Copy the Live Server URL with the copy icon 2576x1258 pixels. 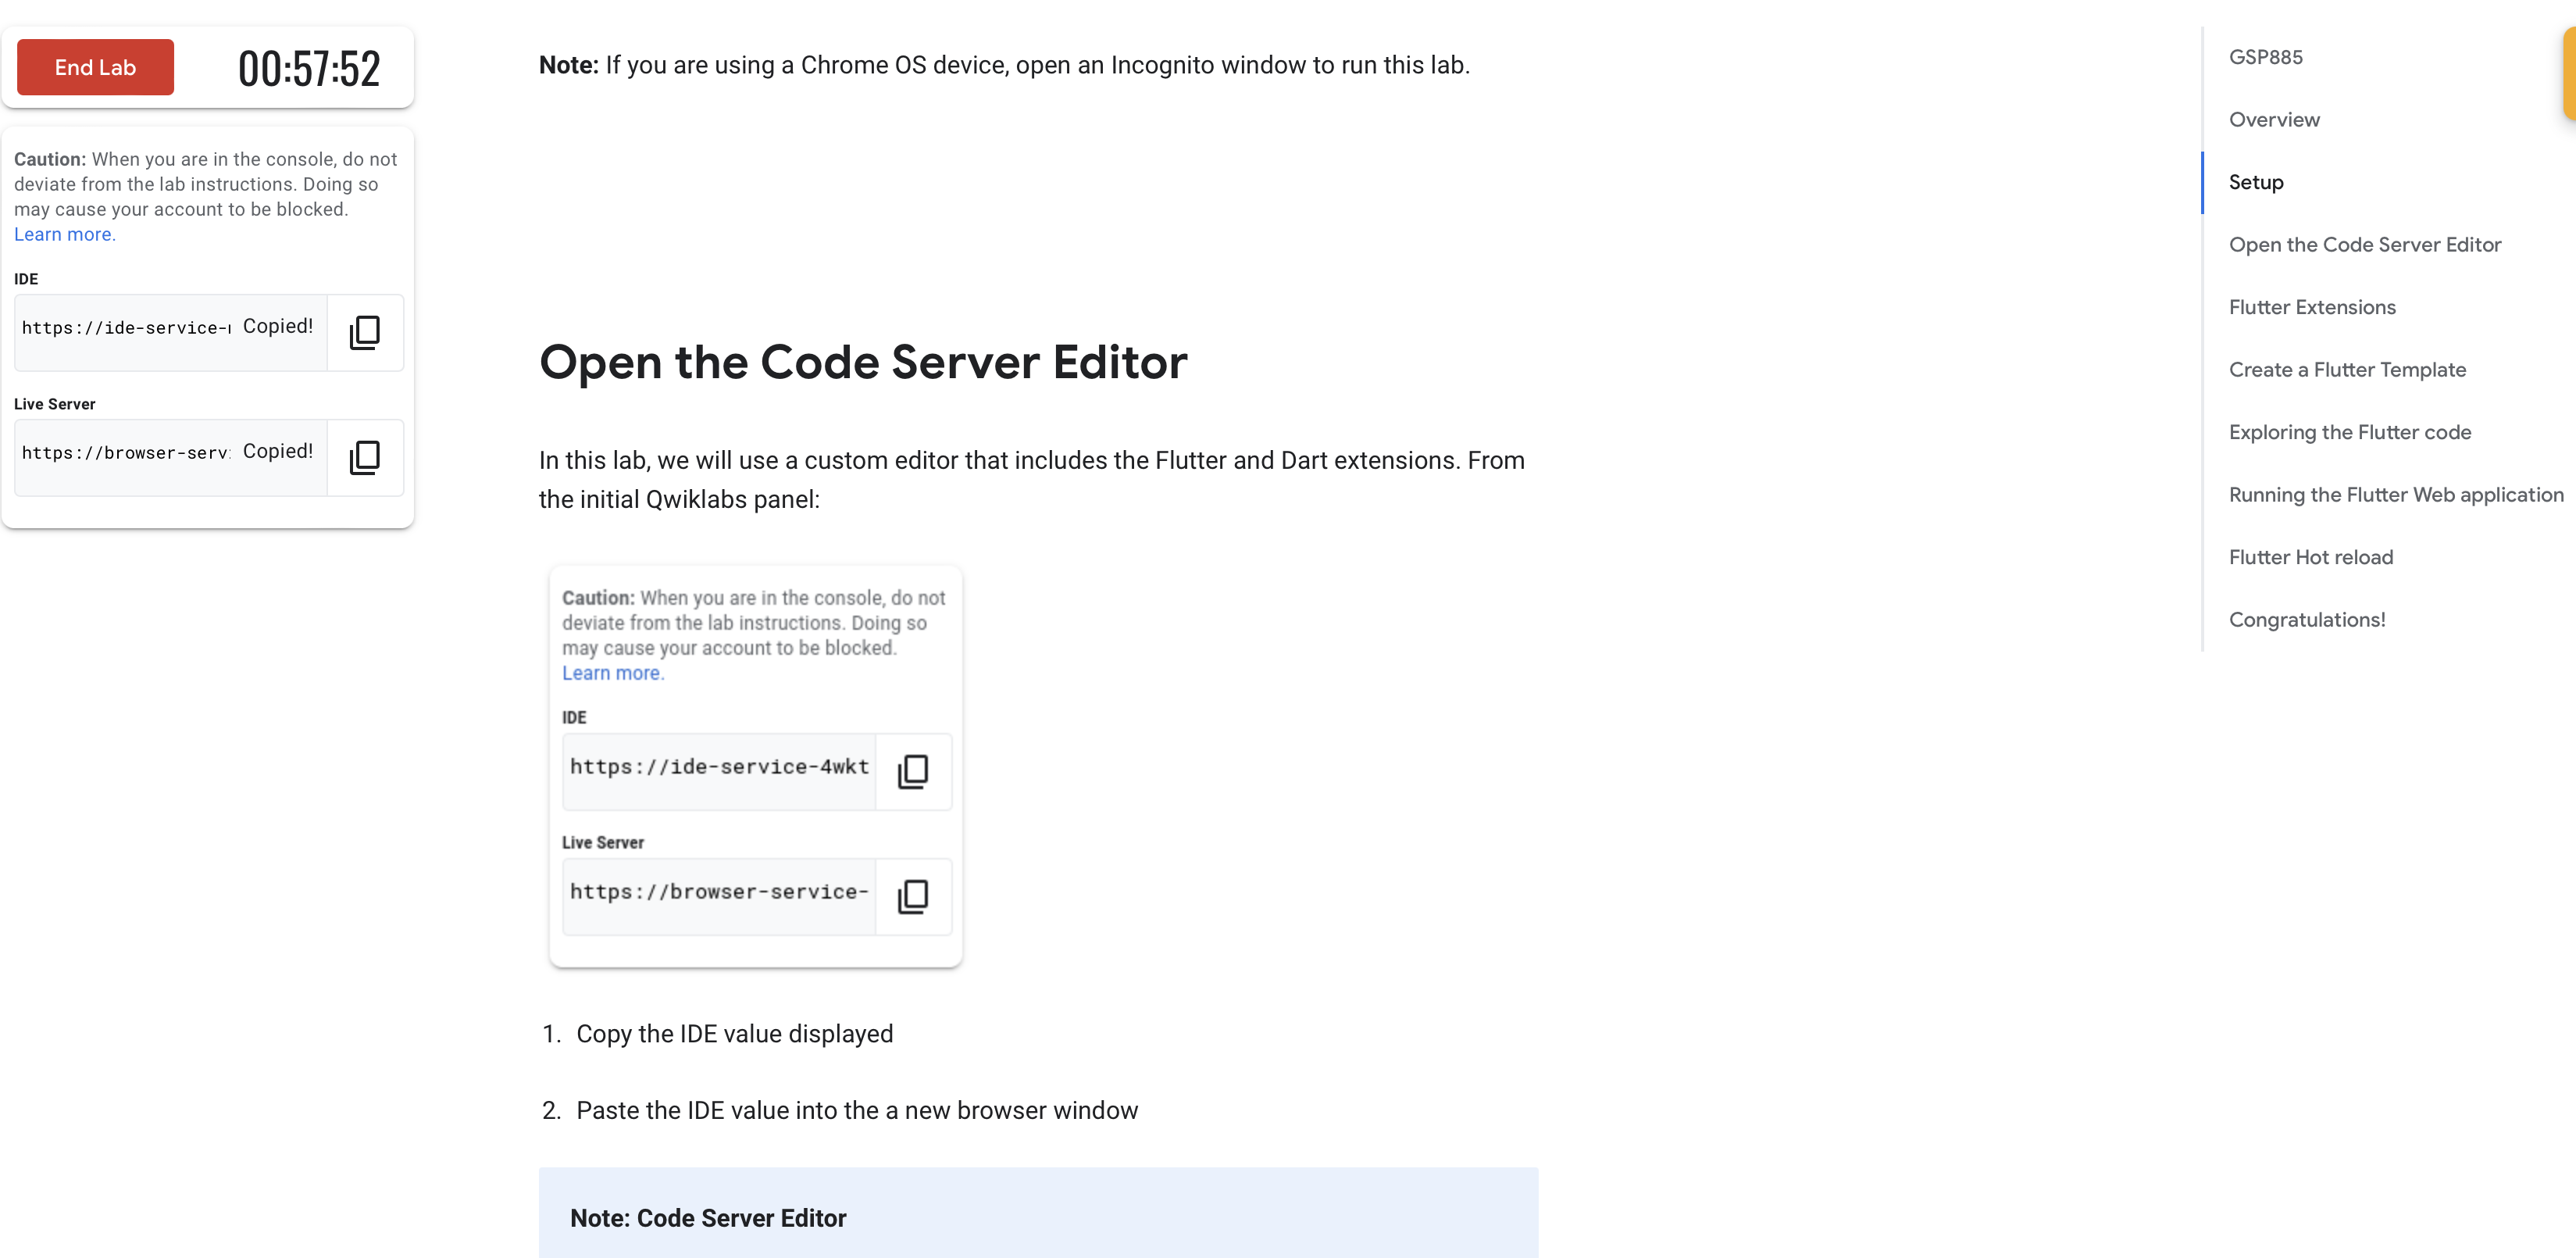365,457
